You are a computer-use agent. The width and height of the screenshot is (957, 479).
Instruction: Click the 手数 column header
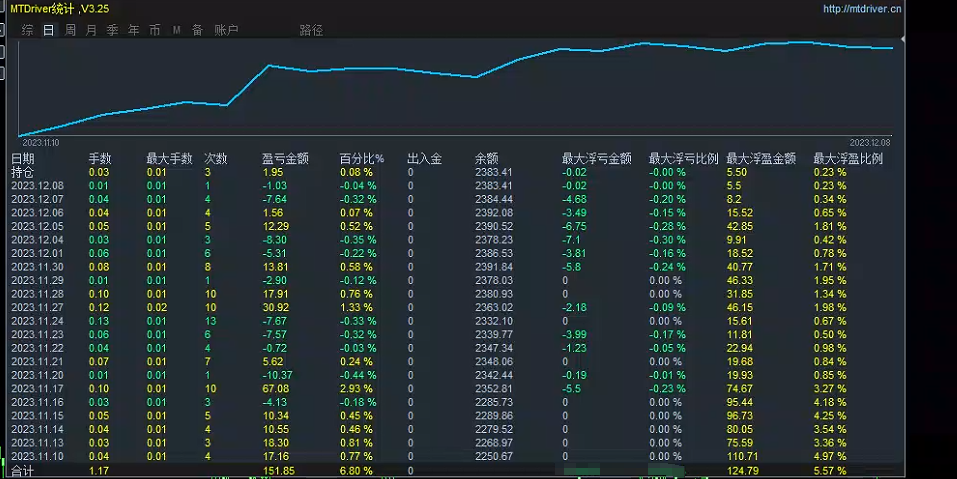click(100, 159)
